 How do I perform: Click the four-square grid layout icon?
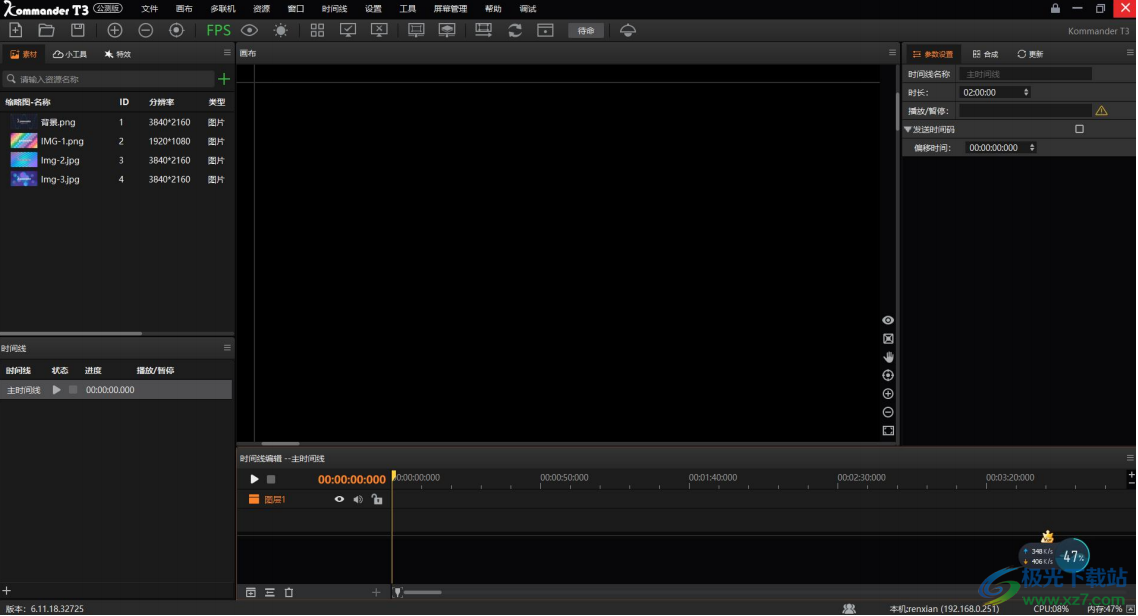pyautogui.click(x=317, y=30)
